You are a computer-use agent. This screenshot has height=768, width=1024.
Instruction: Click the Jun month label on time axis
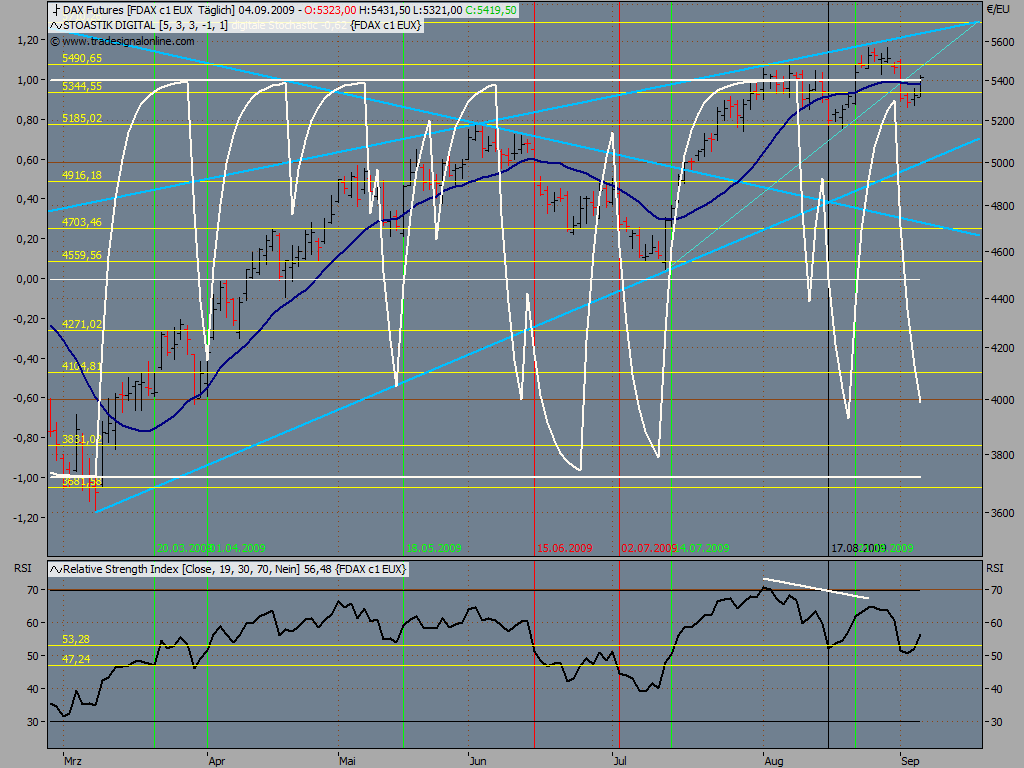pyautogui.click(x=478, y=761)
